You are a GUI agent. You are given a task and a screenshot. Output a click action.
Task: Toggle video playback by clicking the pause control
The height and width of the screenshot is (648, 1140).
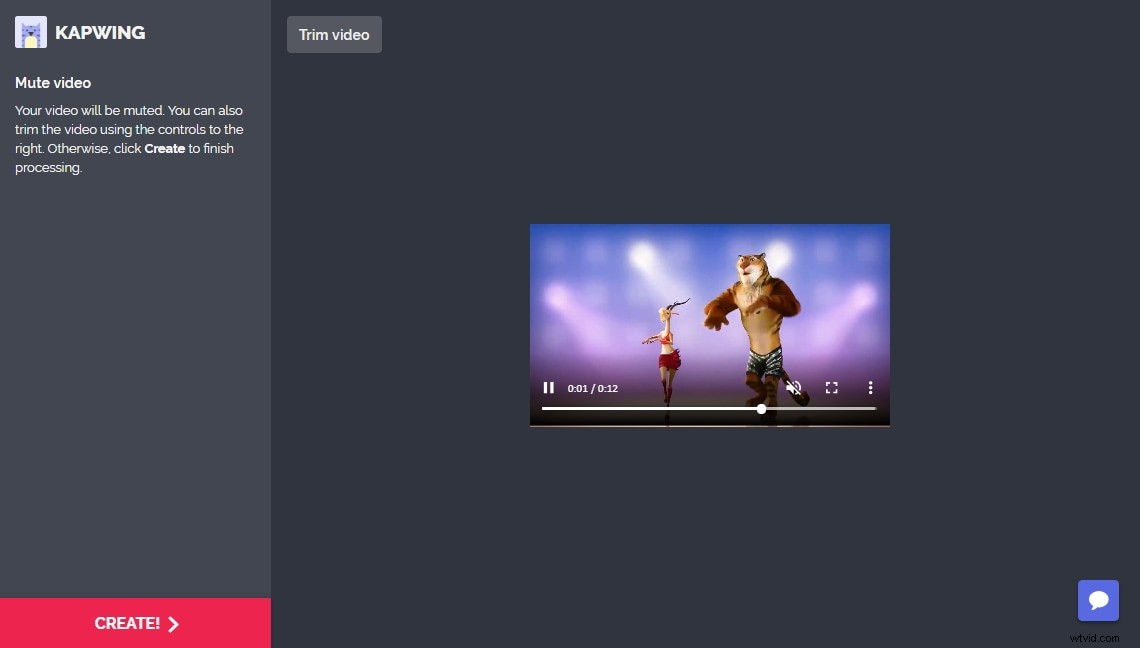[549, 388]
